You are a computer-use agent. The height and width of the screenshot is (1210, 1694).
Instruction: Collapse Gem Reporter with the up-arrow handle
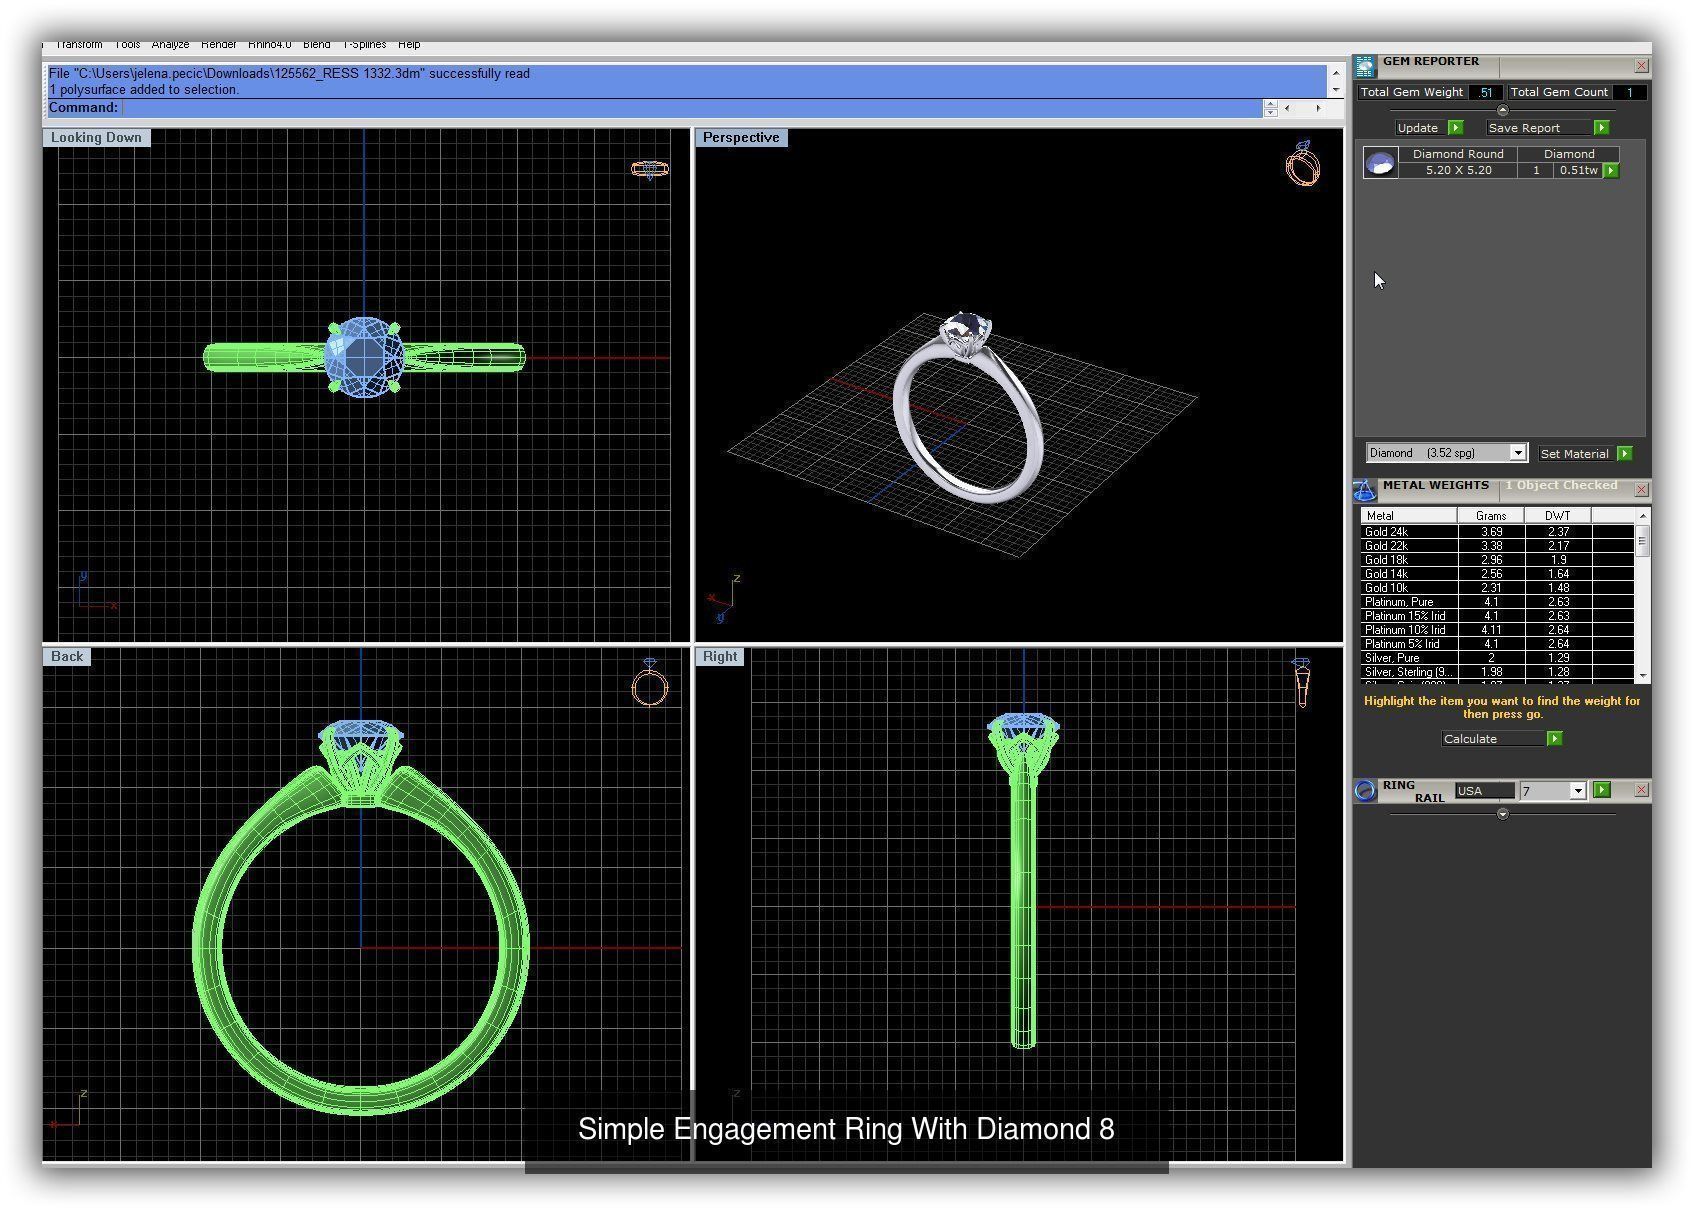click(x=1502, y=110)
